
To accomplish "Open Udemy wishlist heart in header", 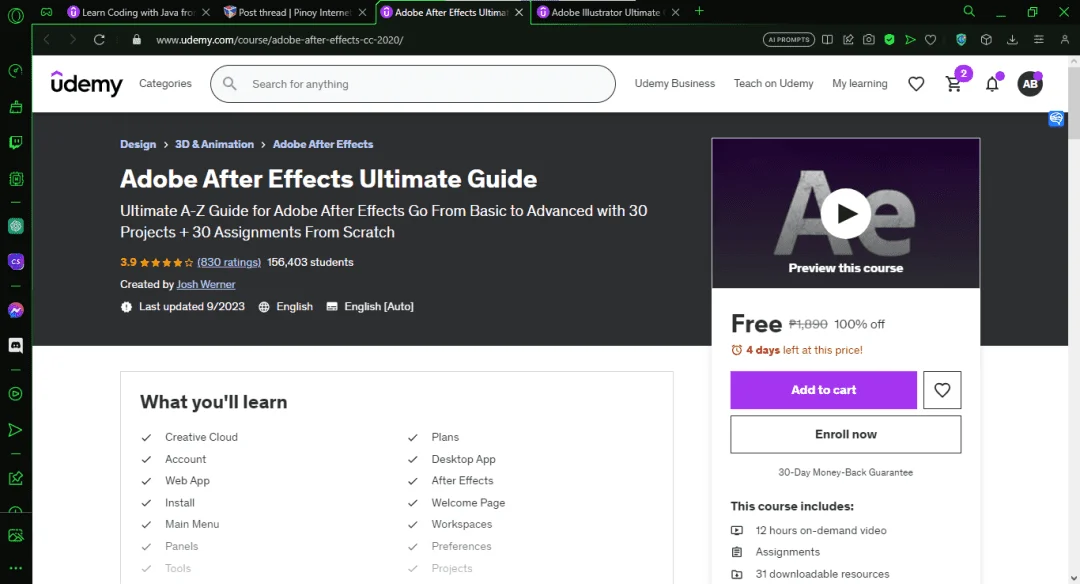I will point(916,84).
